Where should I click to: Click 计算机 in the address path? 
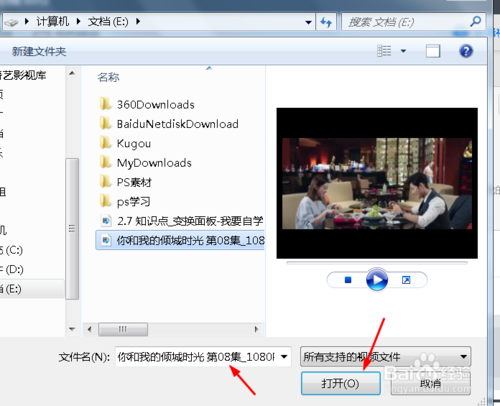pyautogui.click(x=52, y=22)
